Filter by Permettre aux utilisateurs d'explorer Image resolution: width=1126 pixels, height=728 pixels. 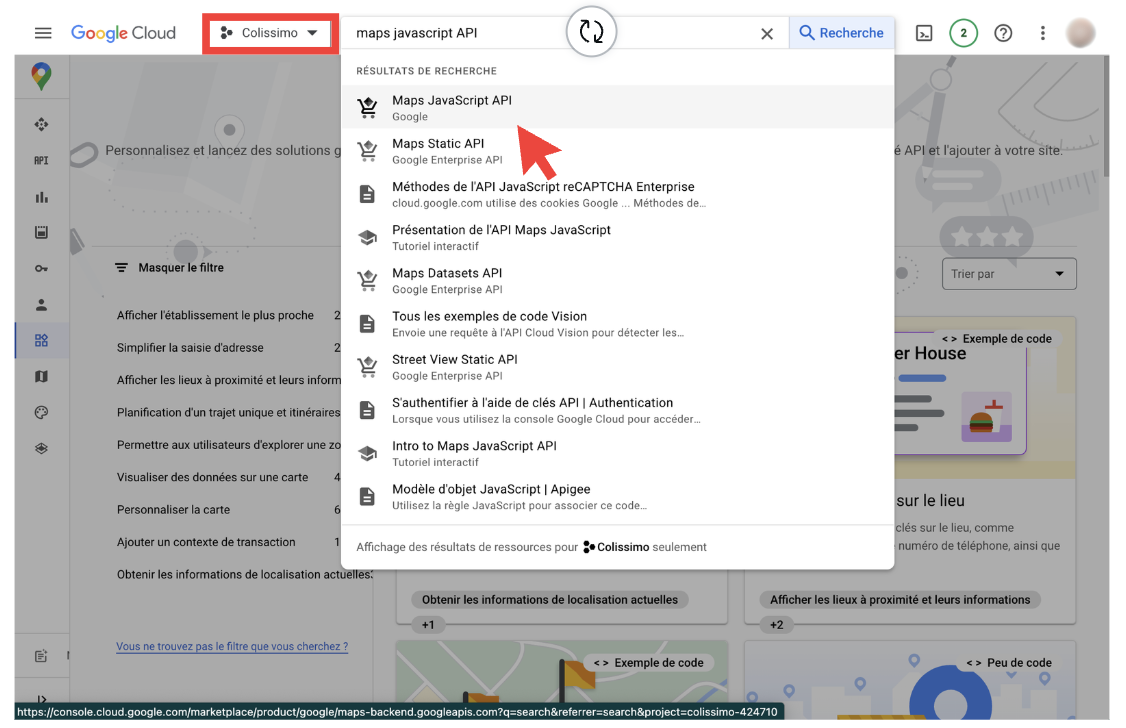click(228, 444)
